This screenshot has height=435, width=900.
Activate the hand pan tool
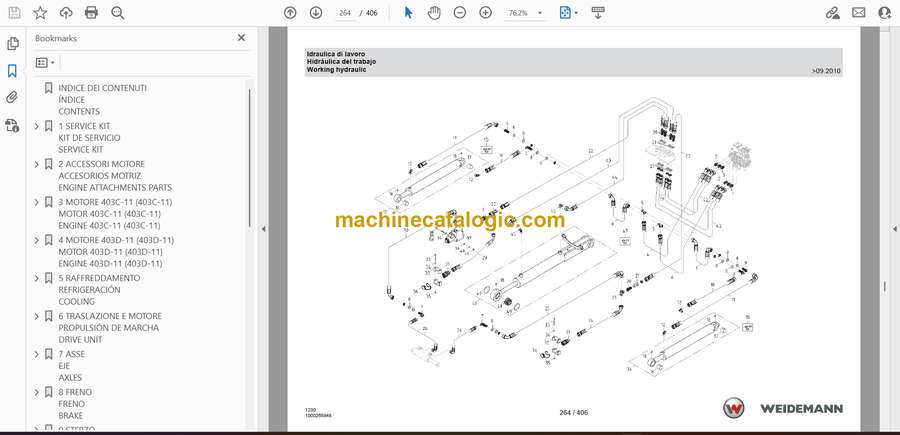(x=435, y=13)
